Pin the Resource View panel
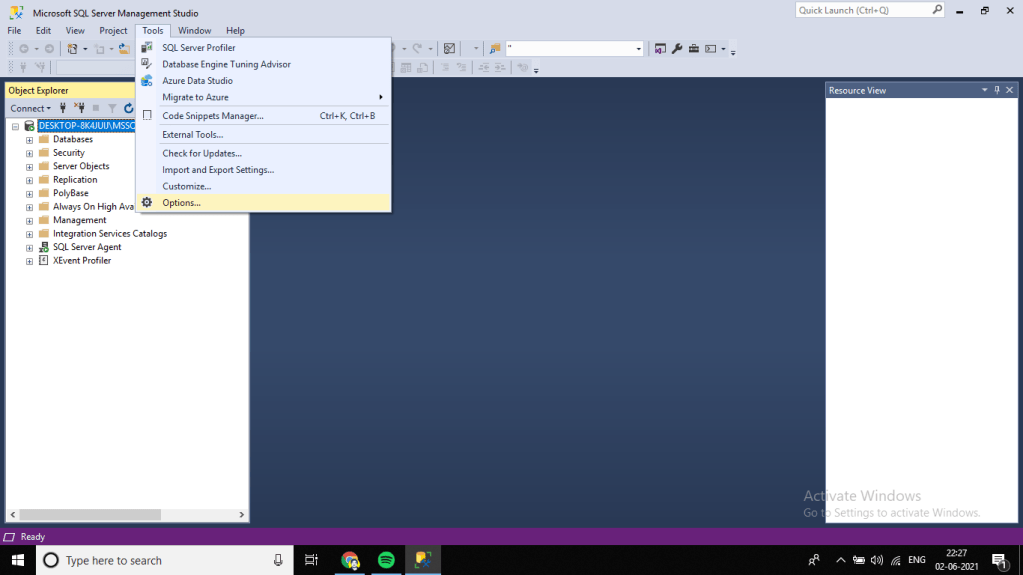 tap(997, 90)
